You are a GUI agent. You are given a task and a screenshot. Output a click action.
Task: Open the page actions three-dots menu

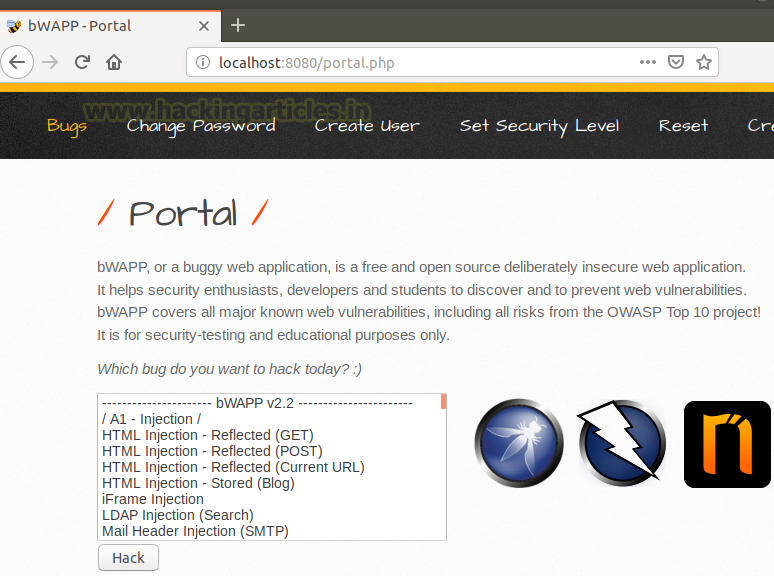point(648,62)
